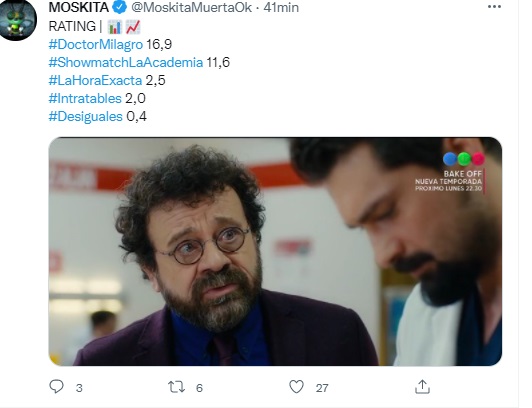Click the RATING text of the tweet
The image size is (532, 408).
[x=72, y=26]
